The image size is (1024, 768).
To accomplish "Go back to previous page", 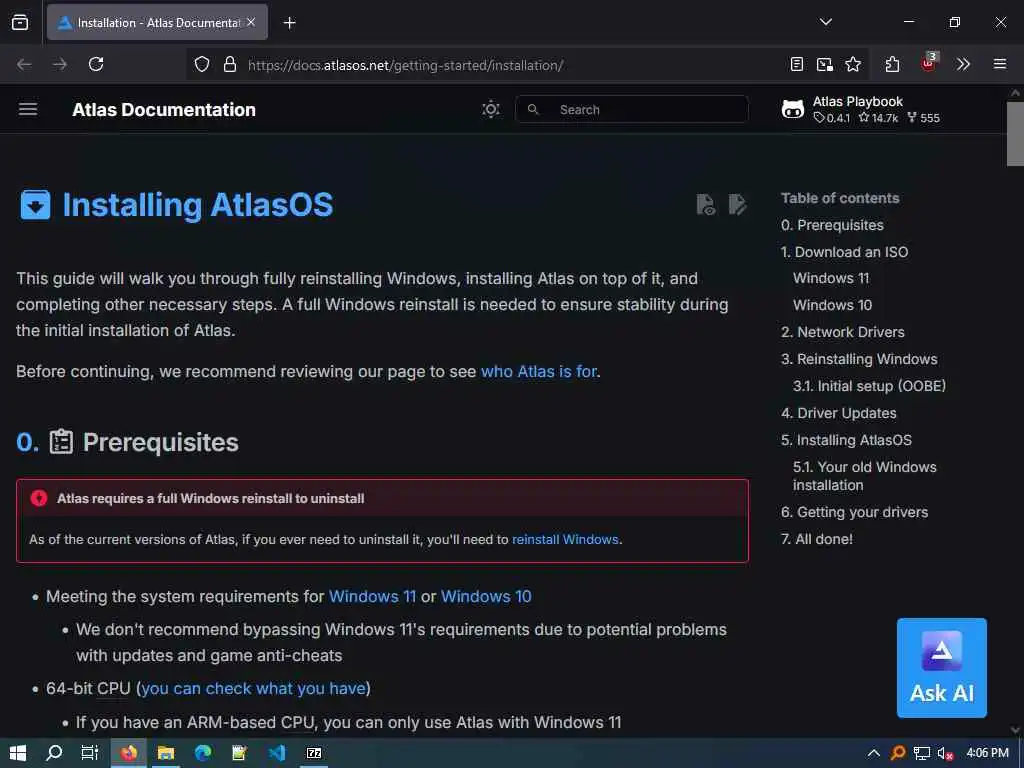I will (x=24, y=64).
